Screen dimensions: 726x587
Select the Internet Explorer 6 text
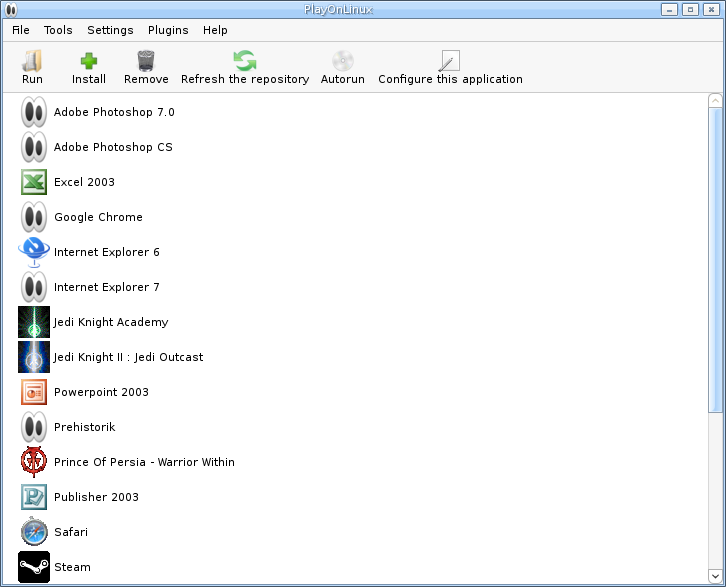click(x=106, y=252)
